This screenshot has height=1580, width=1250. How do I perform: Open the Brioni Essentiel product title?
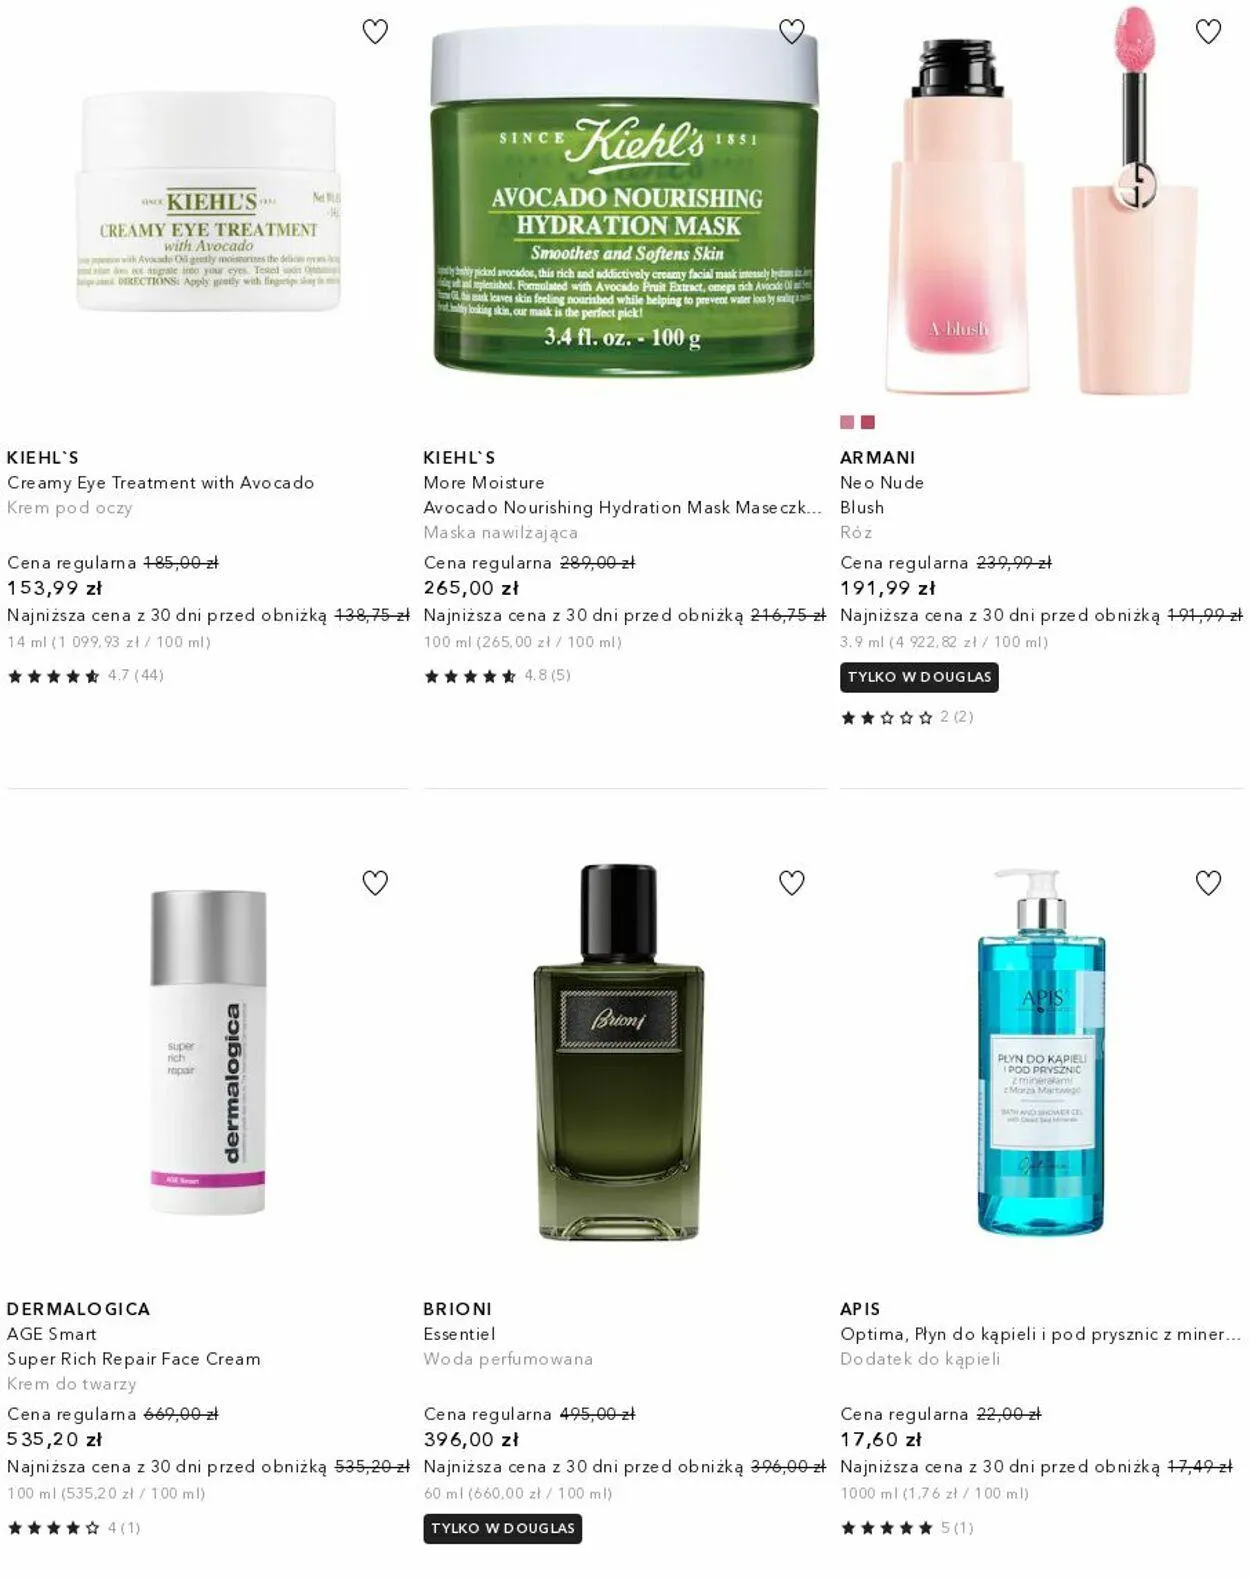[x=459, y=1334]
